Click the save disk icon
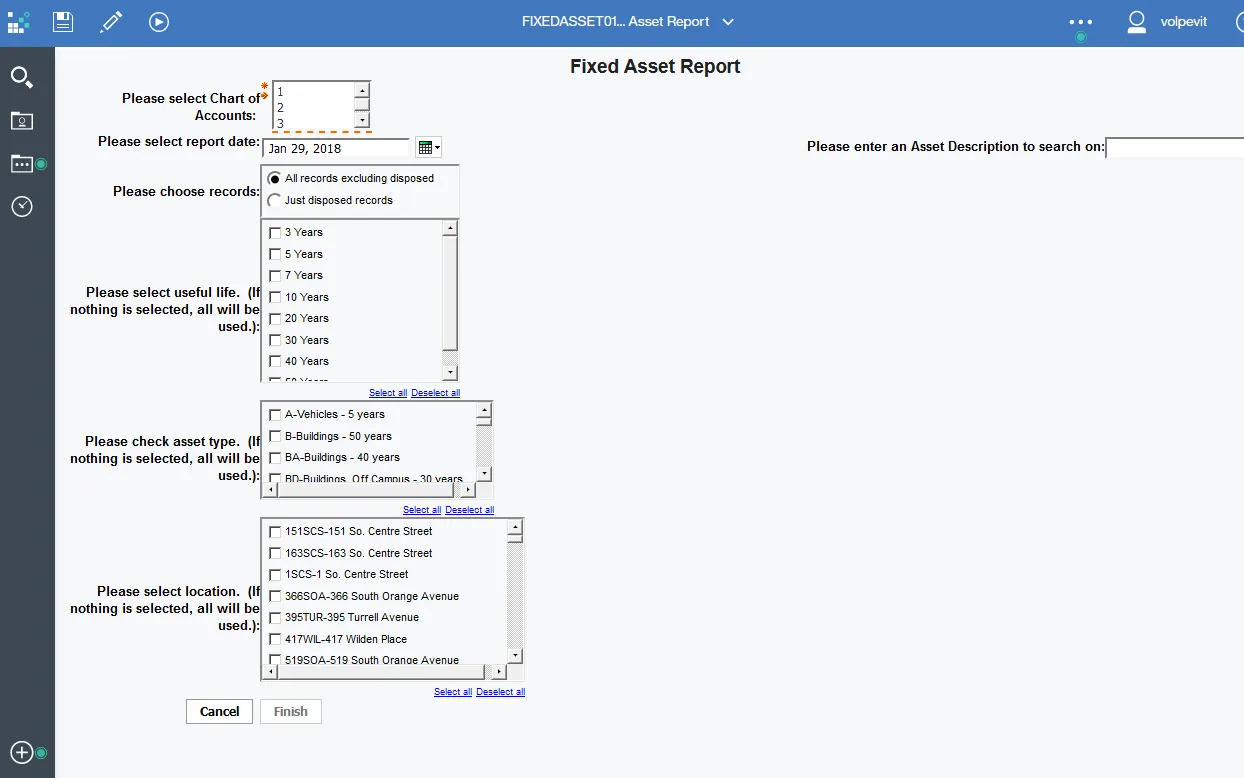Viewport: 1244px width, 778px height. [x=63, y=21]
